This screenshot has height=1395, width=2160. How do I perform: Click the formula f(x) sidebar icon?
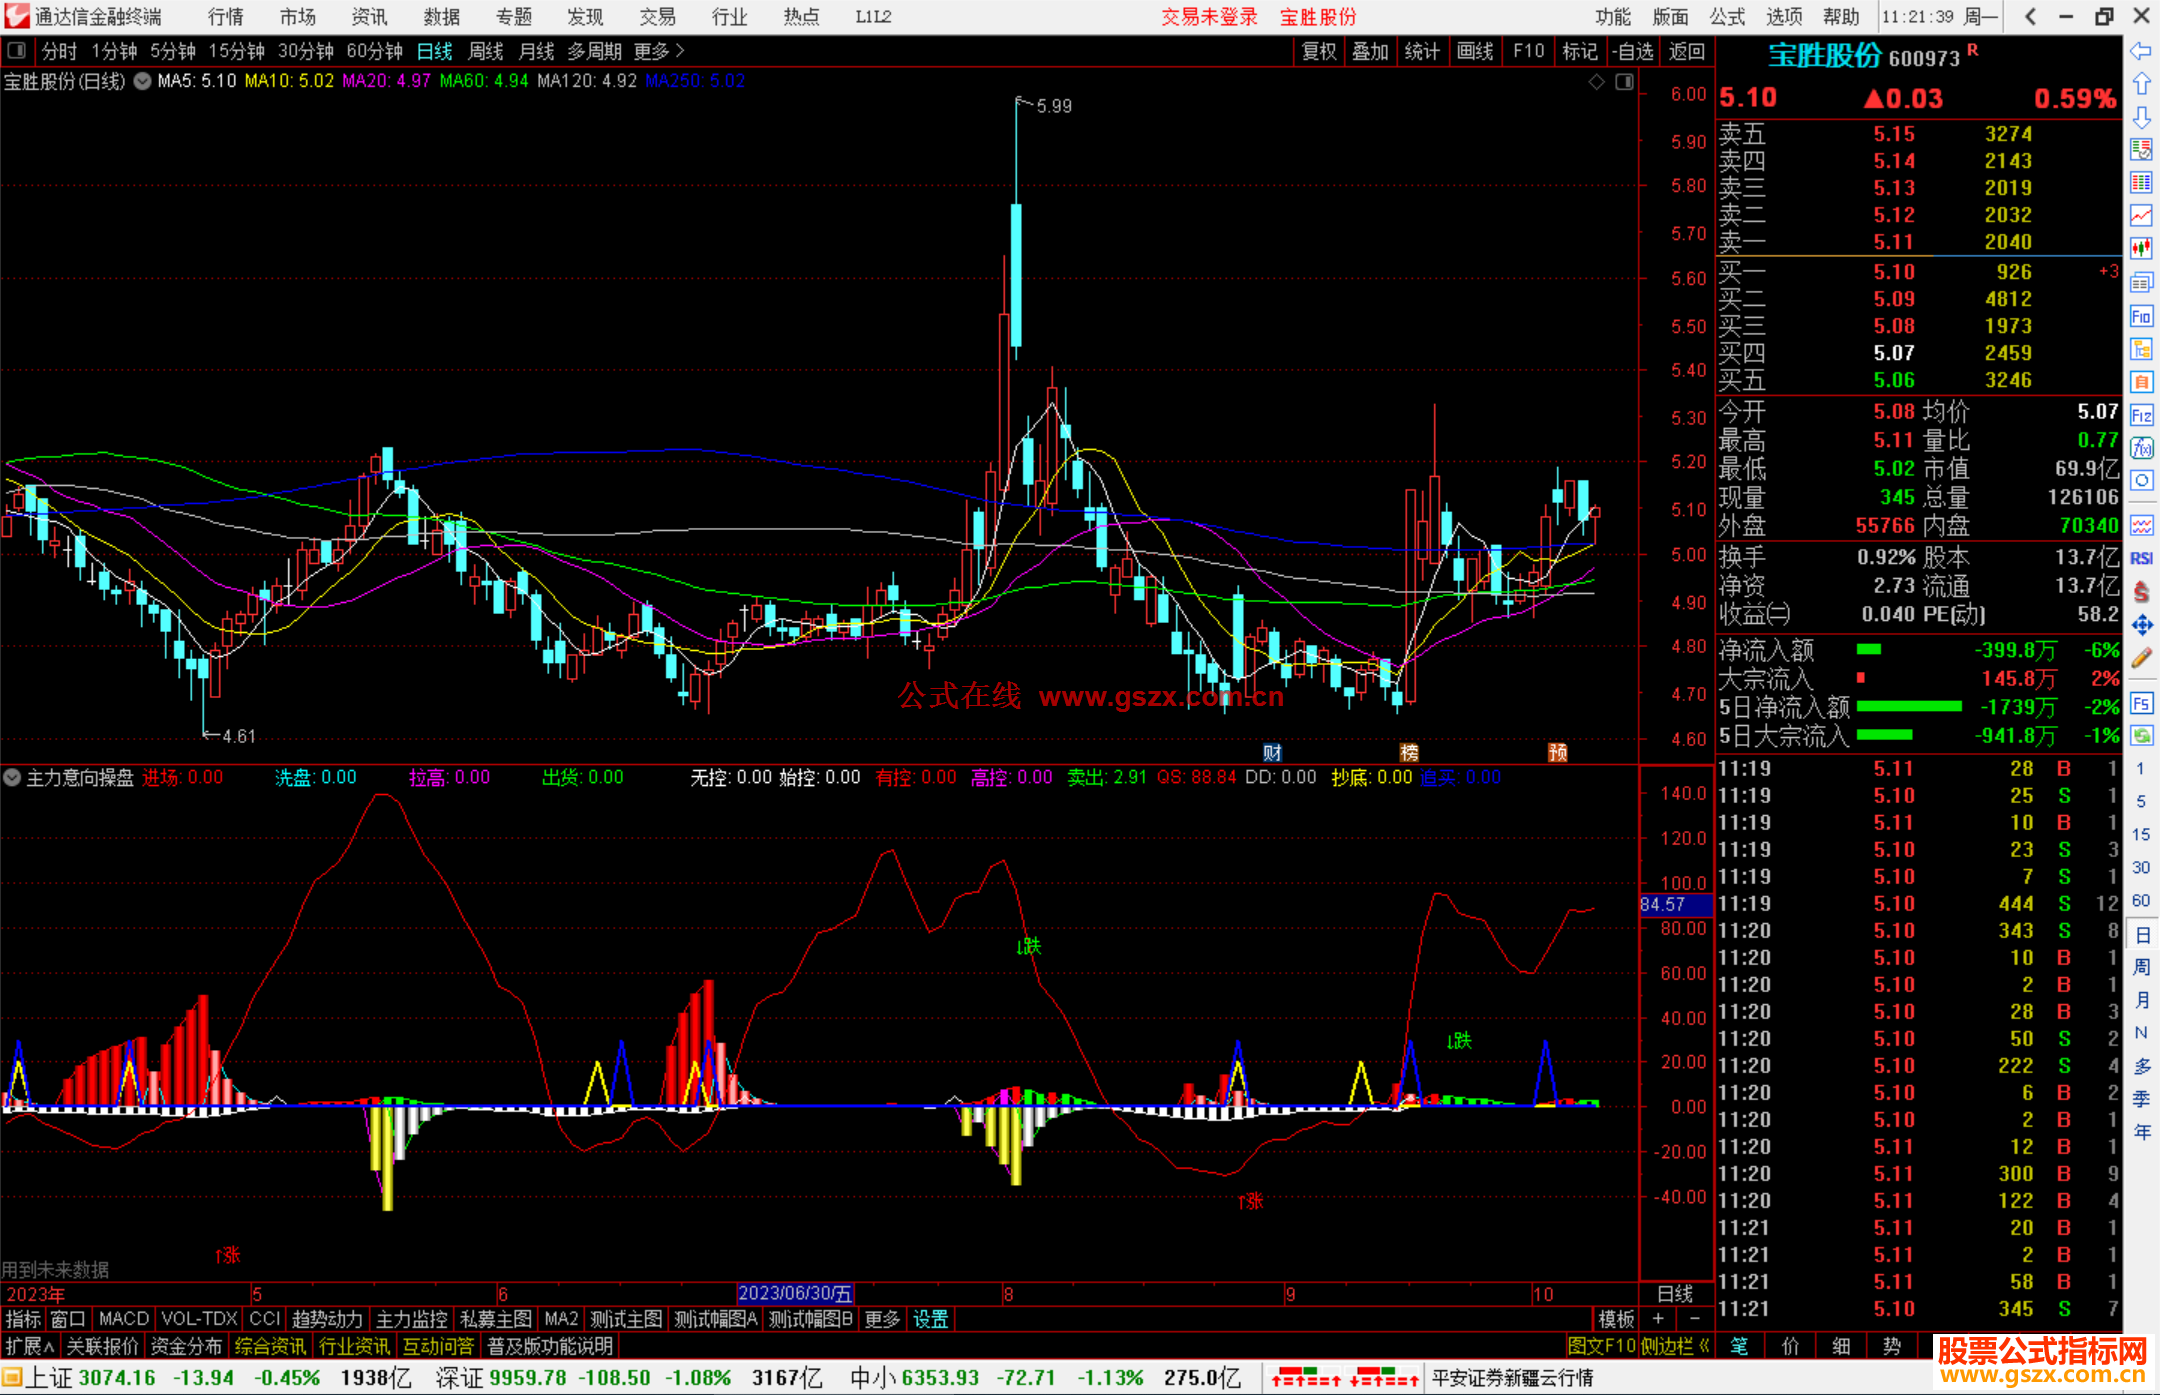[x=2141, y=448]
